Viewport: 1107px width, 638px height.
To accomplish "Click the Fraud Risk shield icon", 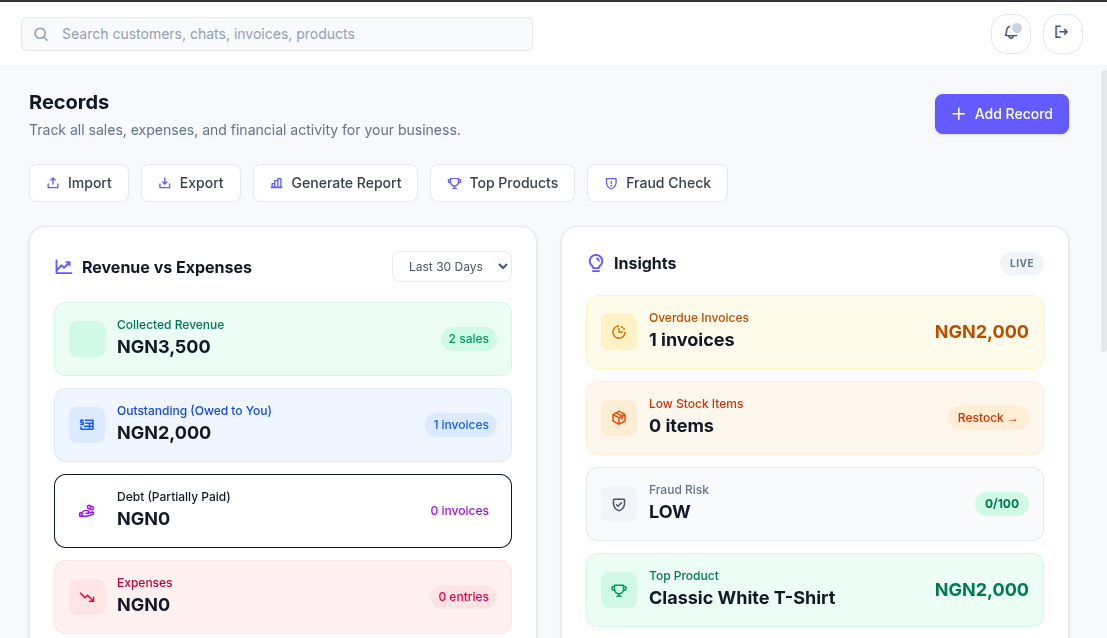I will point(618,505).
